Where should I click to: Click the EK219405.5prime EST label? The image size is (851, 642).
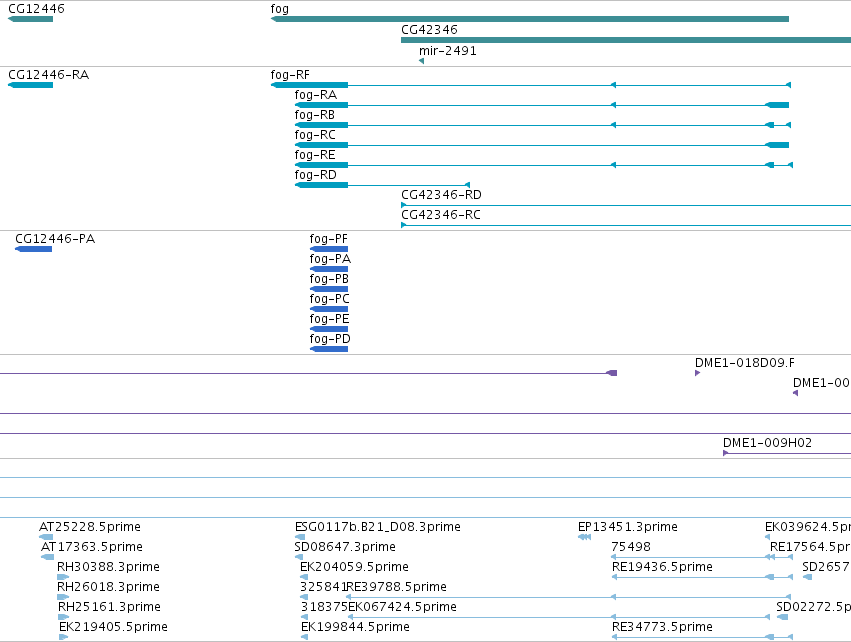click(113, 627)
